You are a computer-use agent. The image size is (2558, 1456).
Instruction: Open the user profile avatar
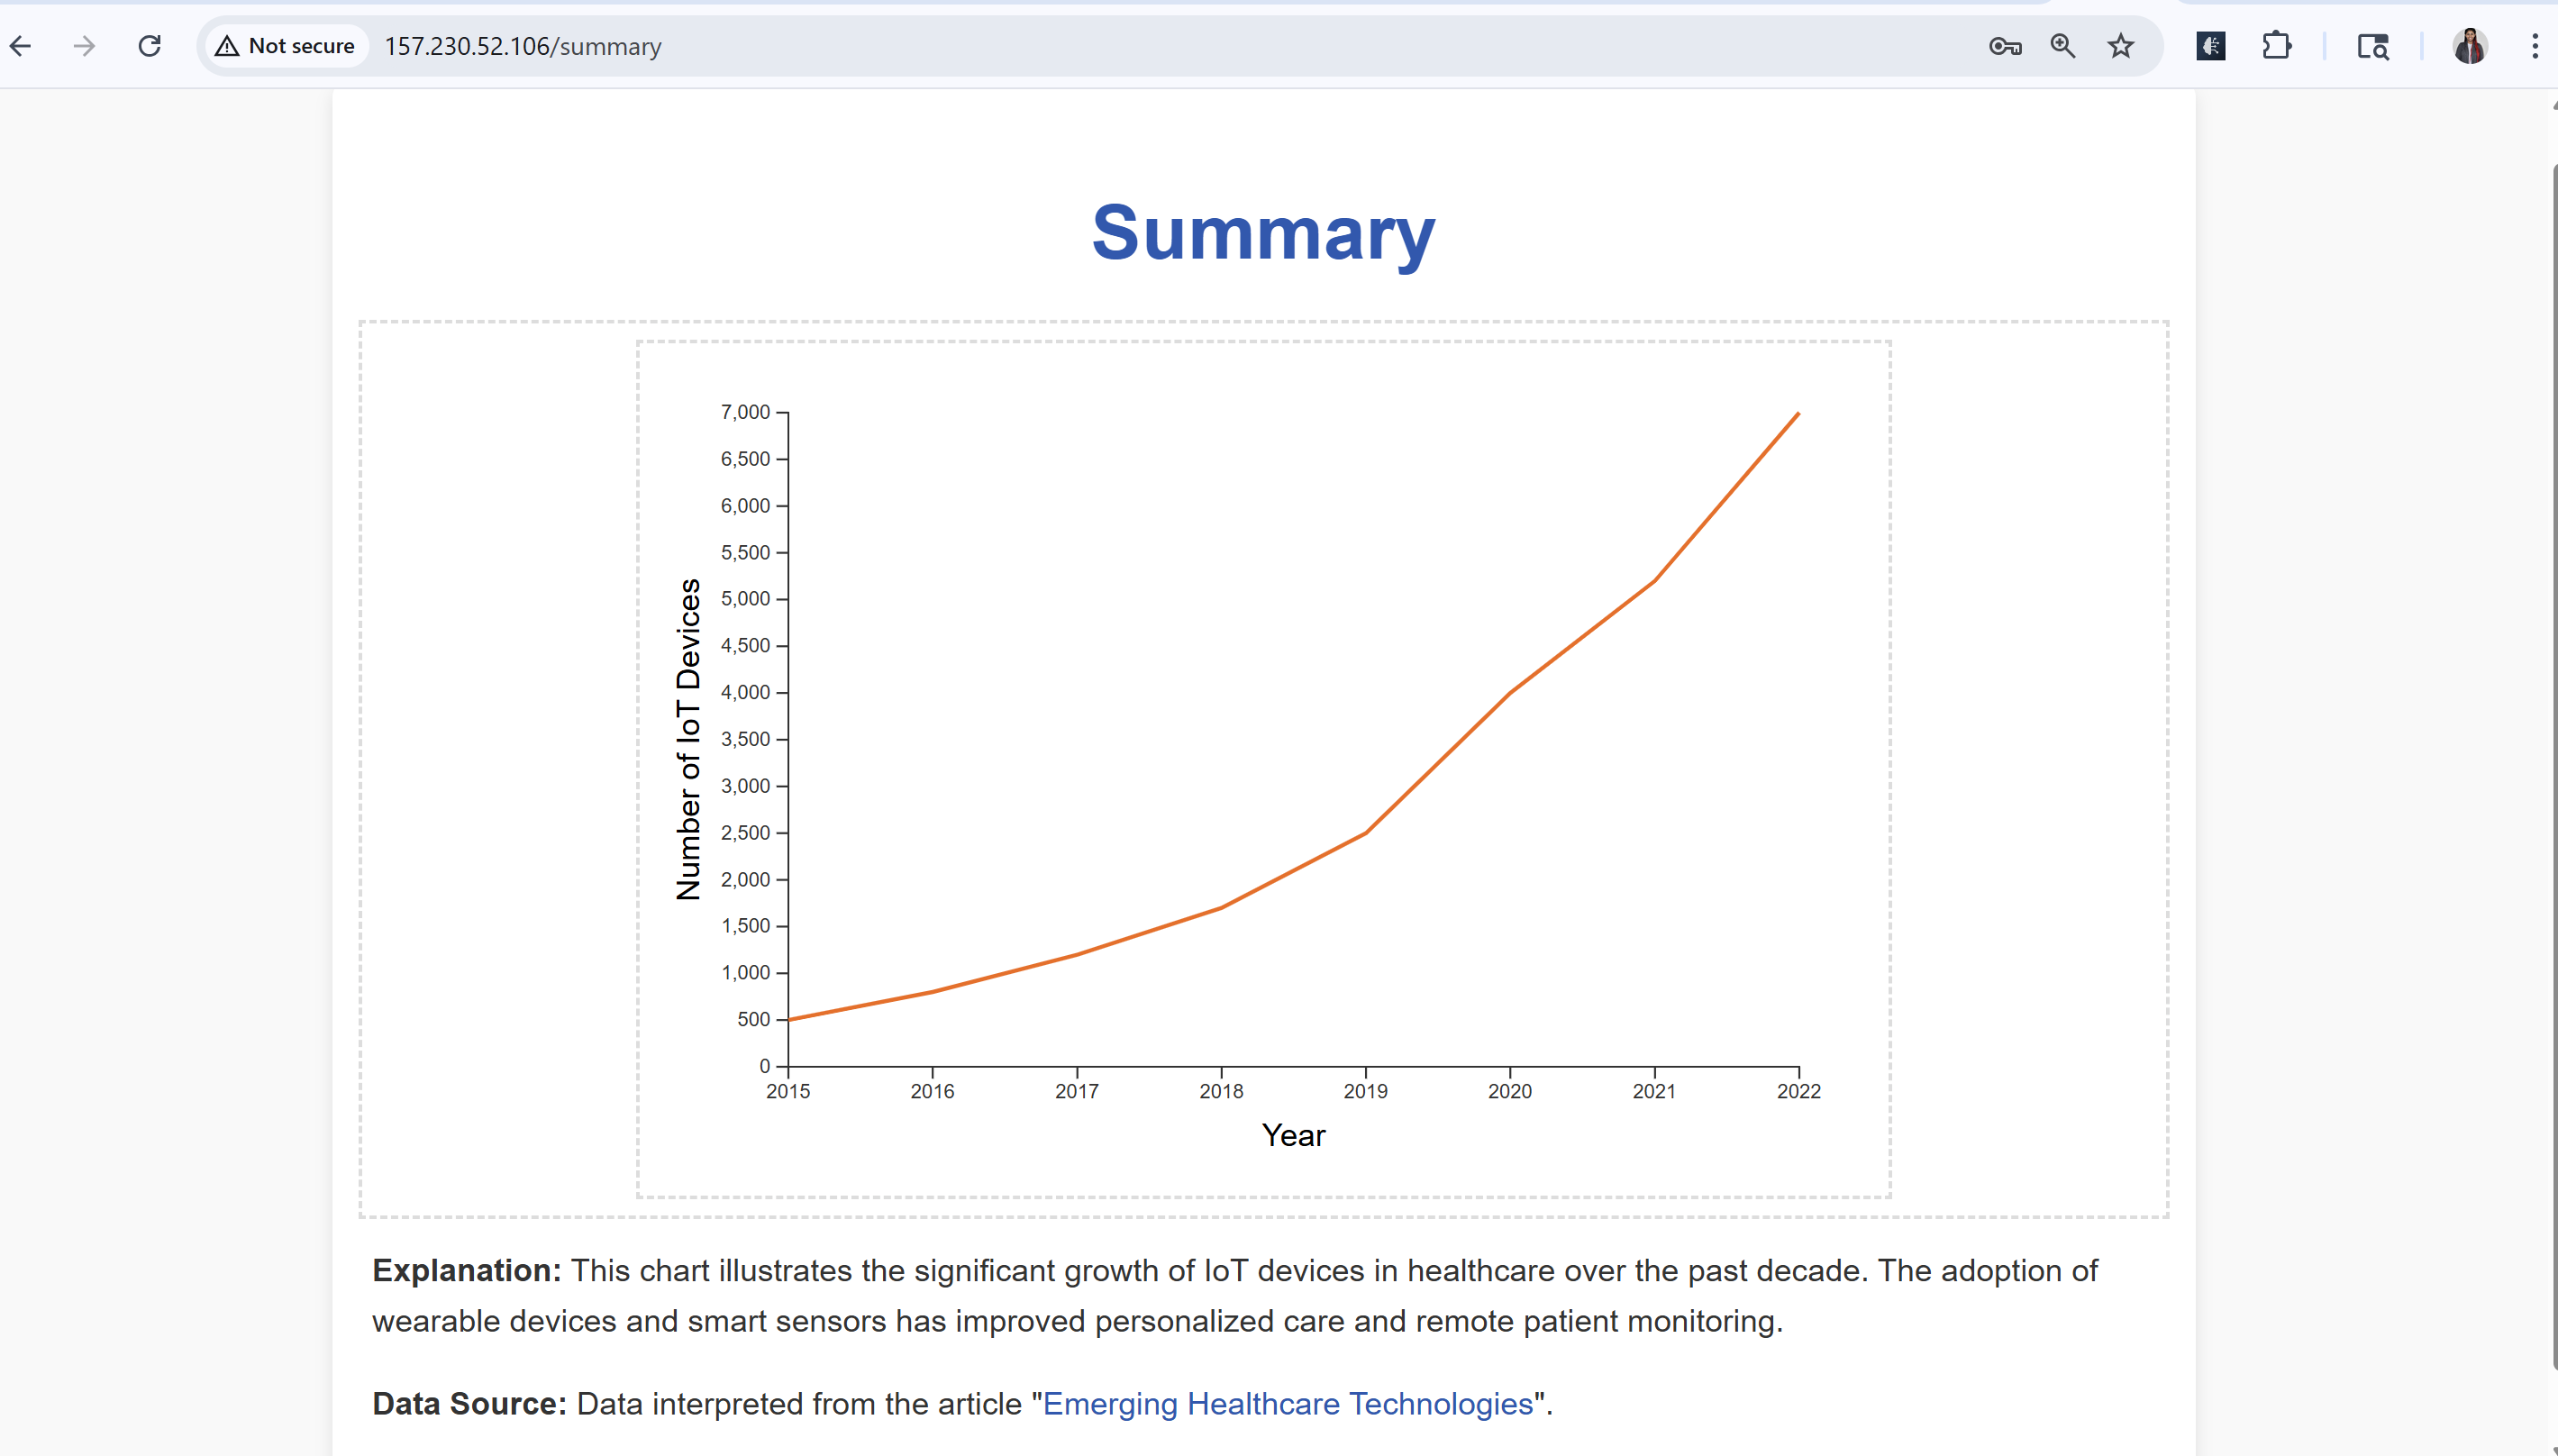(2469, 46)
